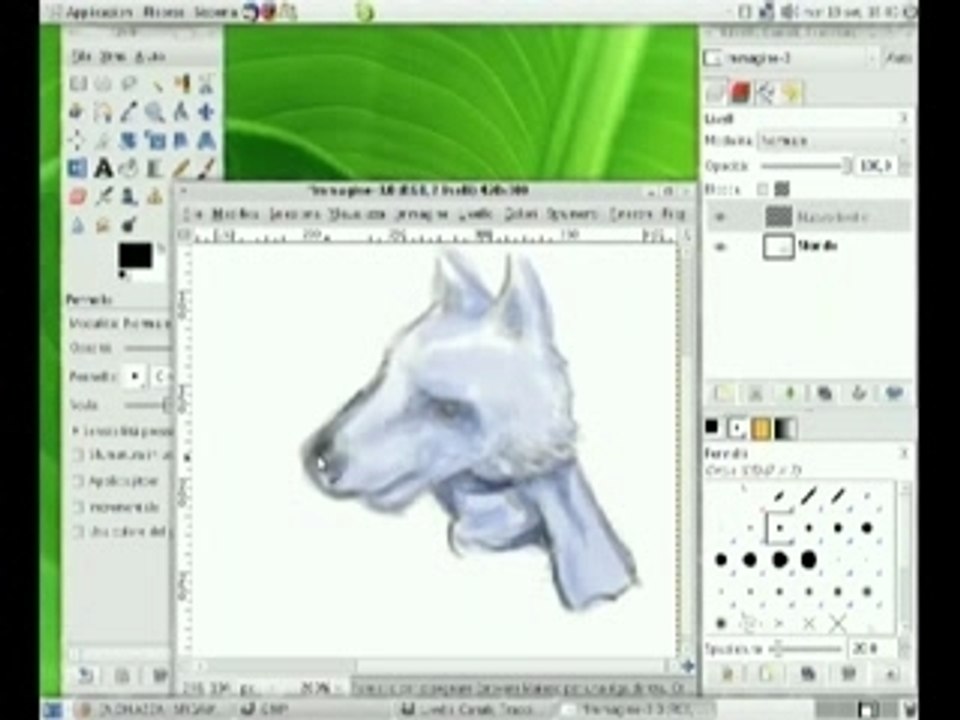
Task: Select the Perspective tool
Action: (206, 140)
